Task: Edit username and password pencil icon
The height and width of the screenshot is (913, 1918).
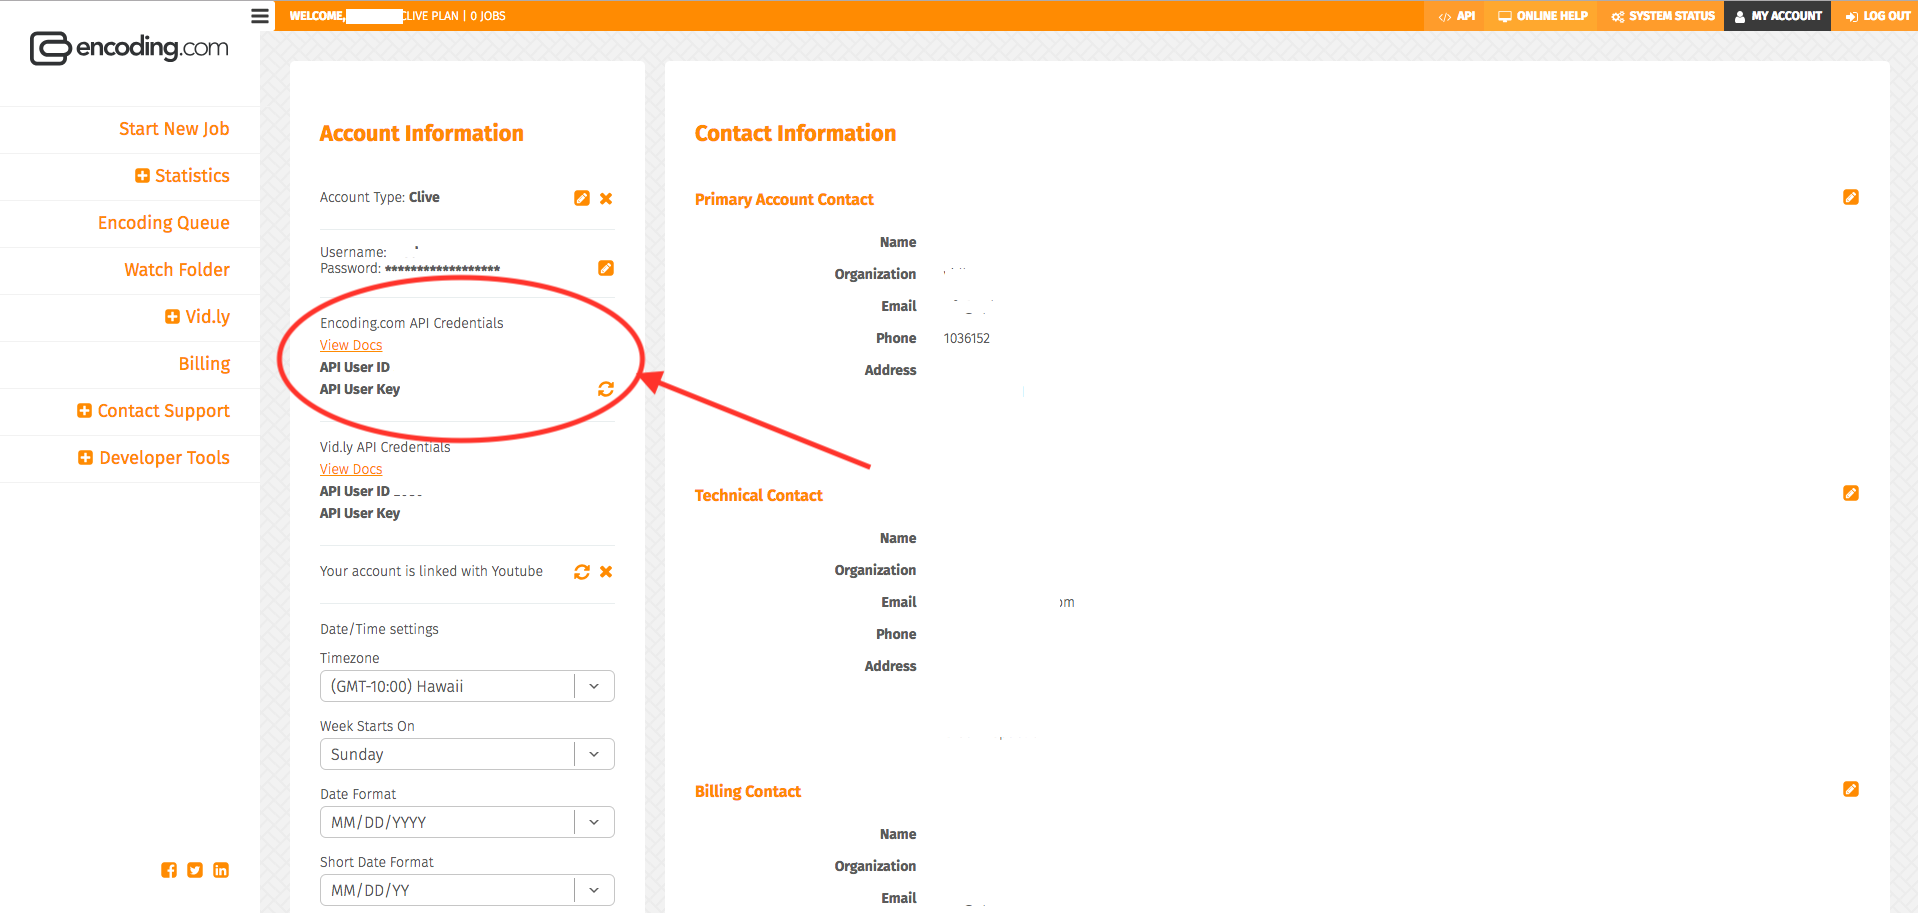Action: click(x=606, y=268)
